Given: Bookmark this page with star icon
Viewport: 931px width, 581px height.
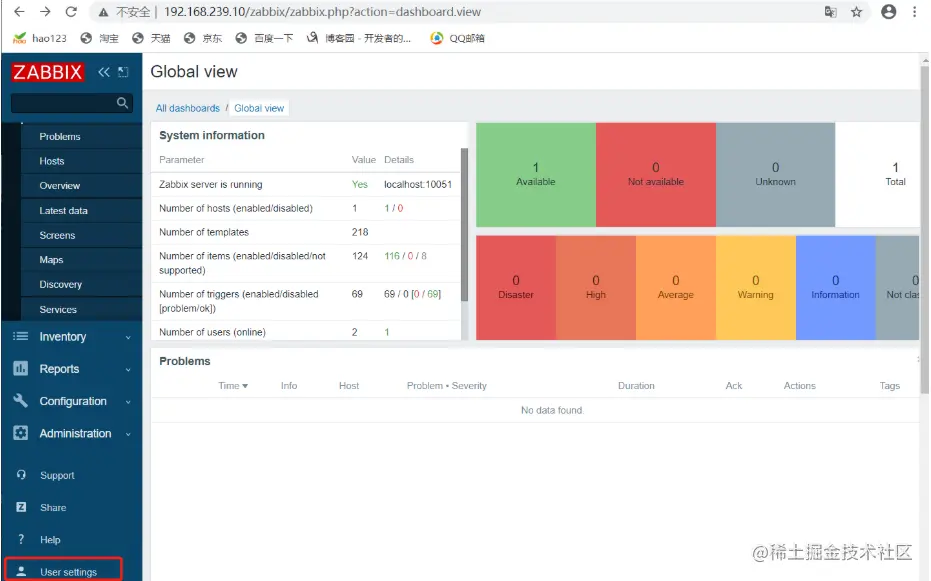Looking at the screenshot, I should pos(856,12).
